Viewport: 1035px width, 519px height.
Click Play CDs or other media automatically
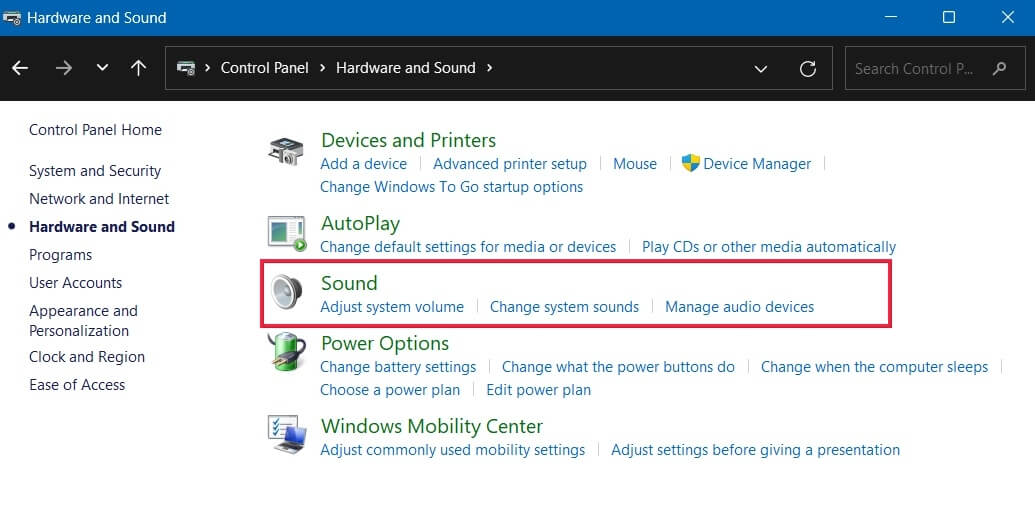[x=769, y=247]
